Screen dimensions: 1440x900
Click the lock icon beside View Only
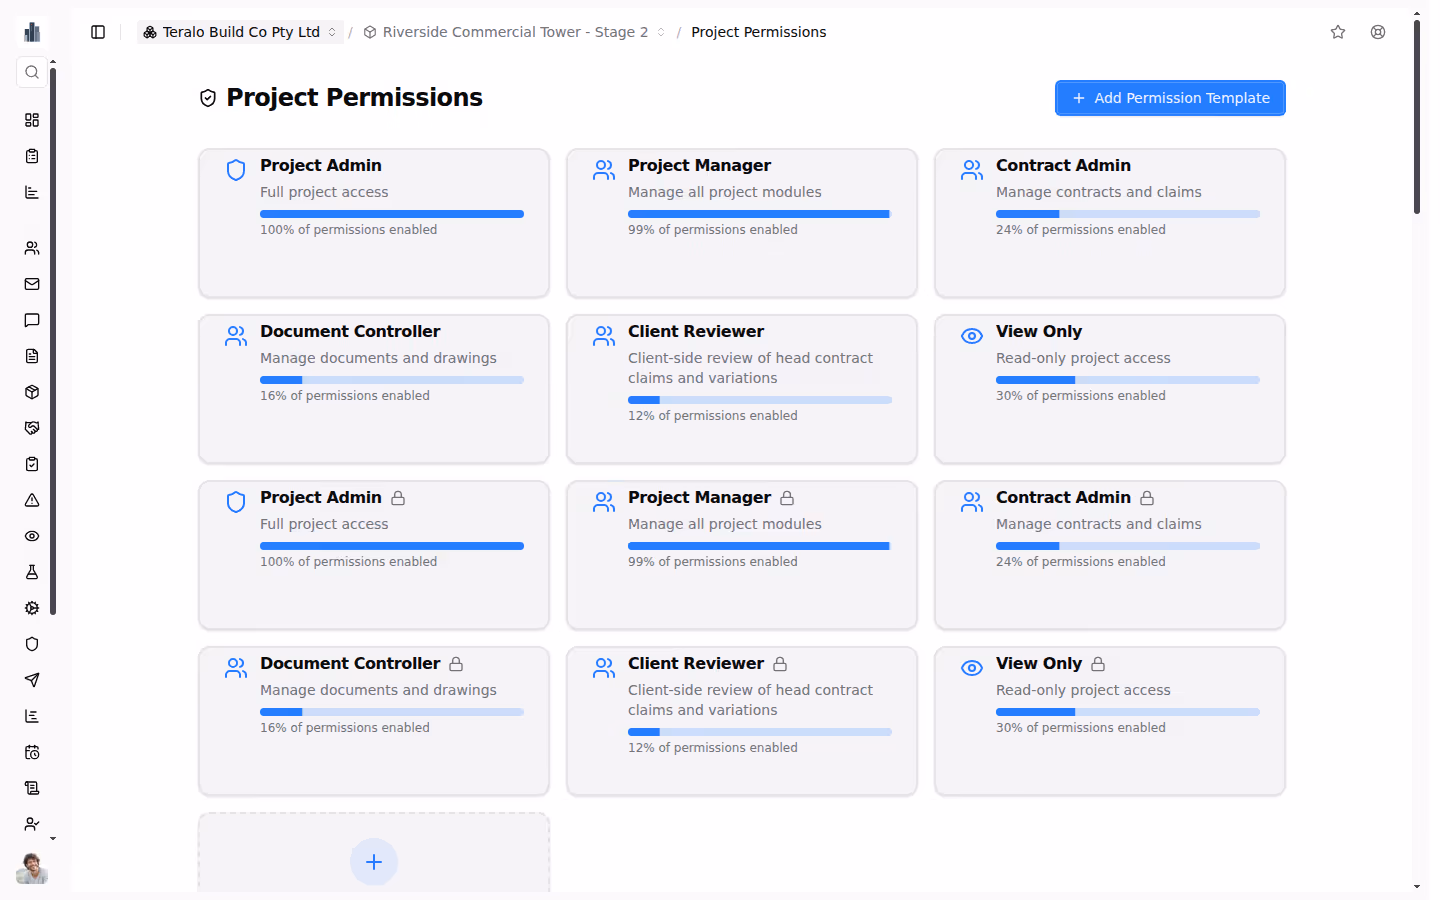click(x=1098, y=664)
